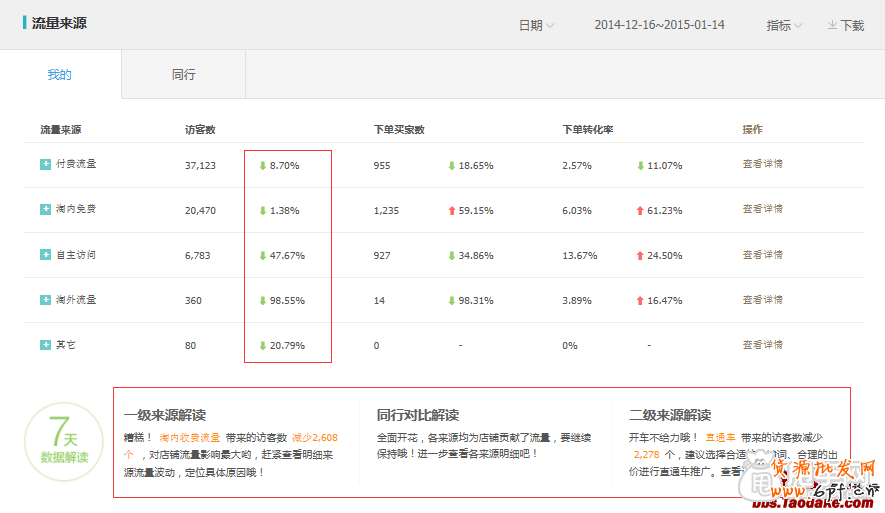Click the 同行对比解读 heading
This screenshot has width=885, height=513.
[418, 415]
